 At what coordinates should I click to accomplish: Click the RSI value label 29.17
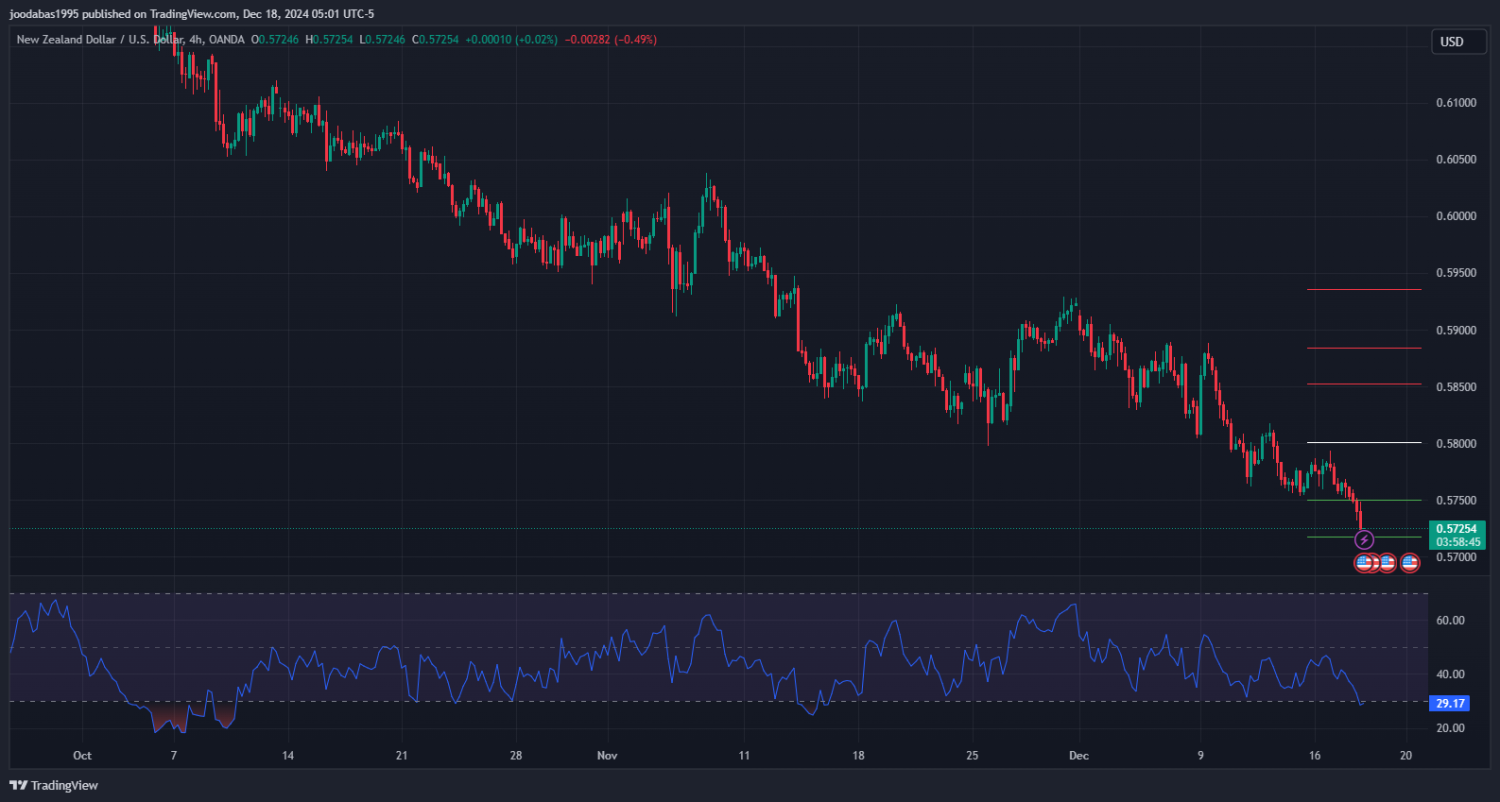click(x=1451, y=703)
